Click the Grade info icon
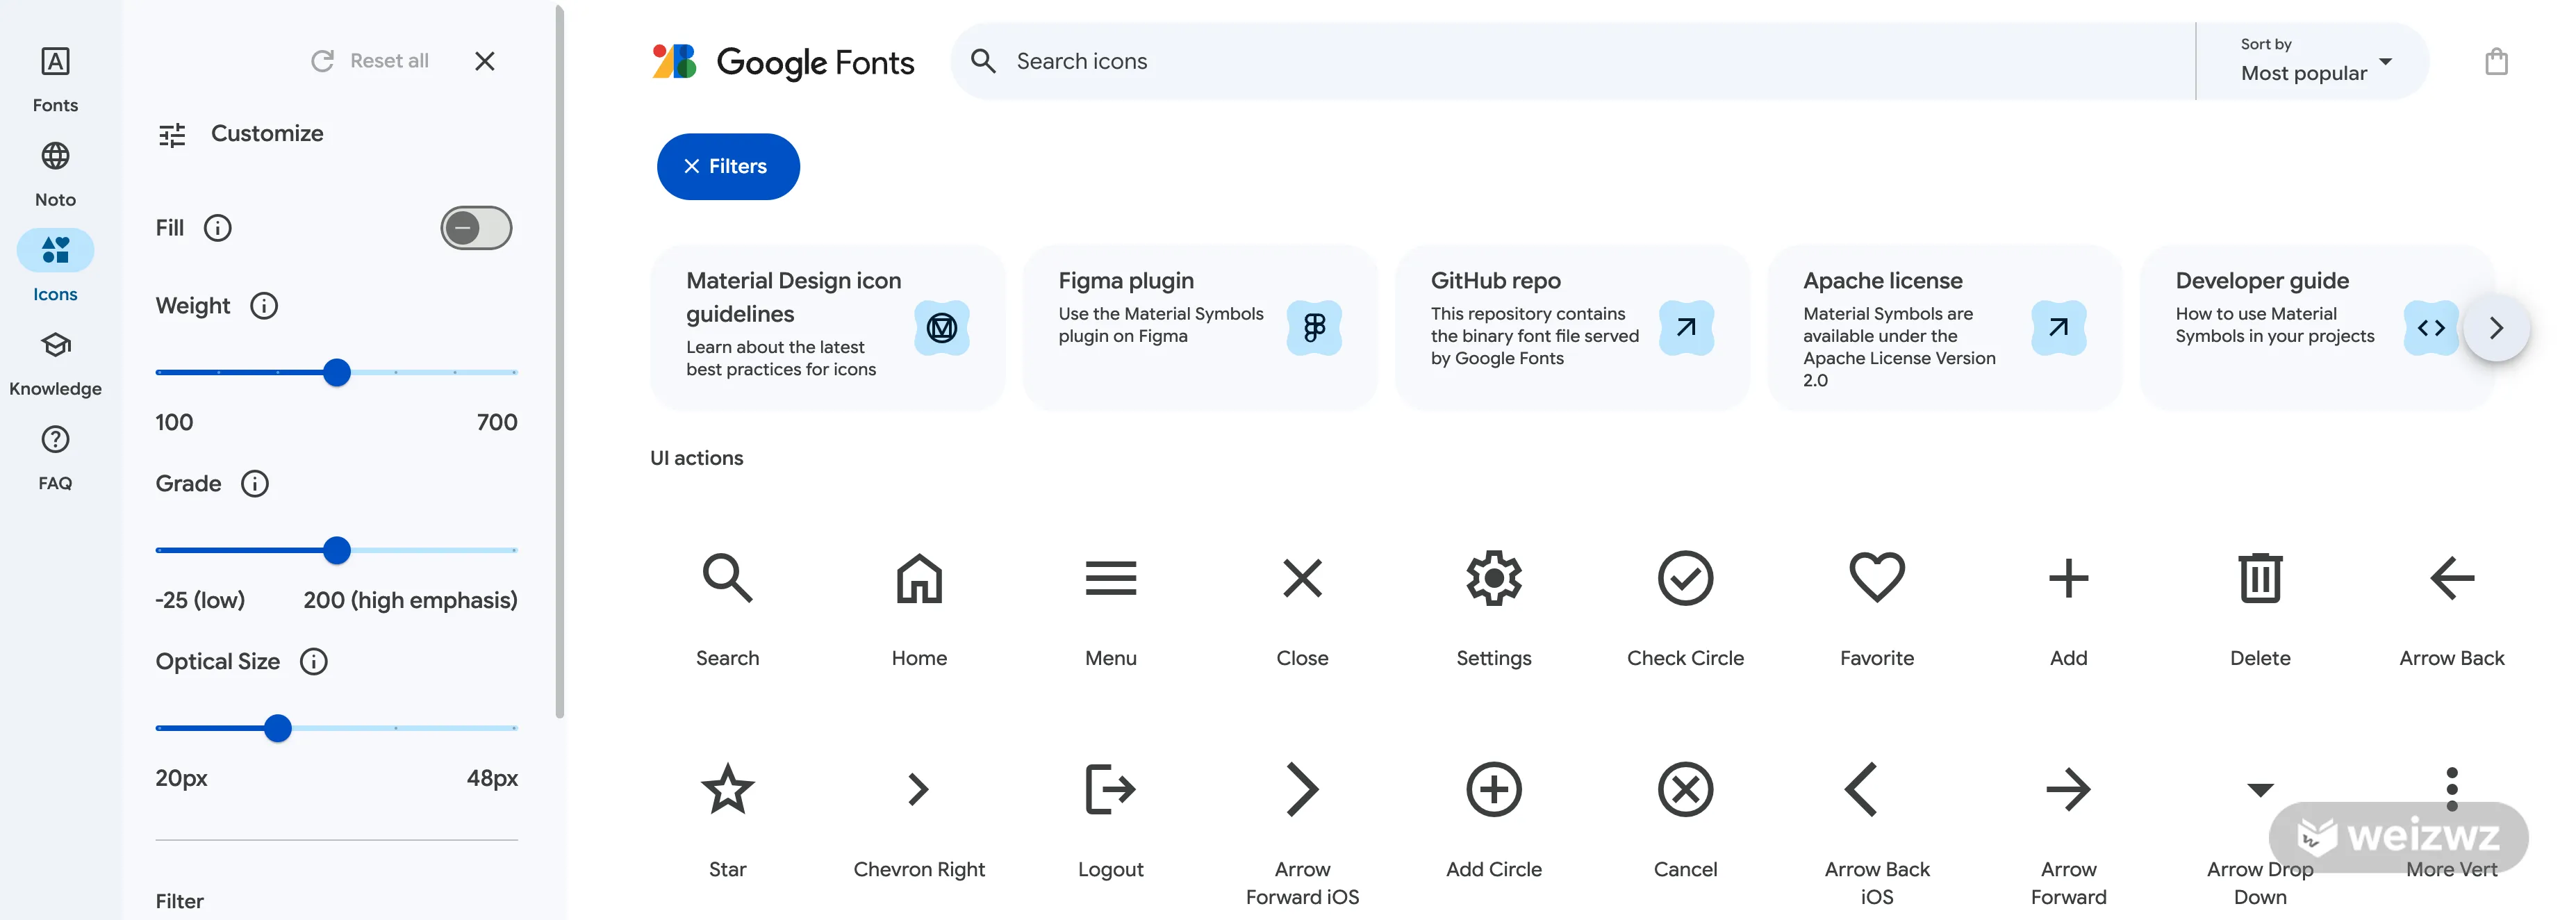 255,484
